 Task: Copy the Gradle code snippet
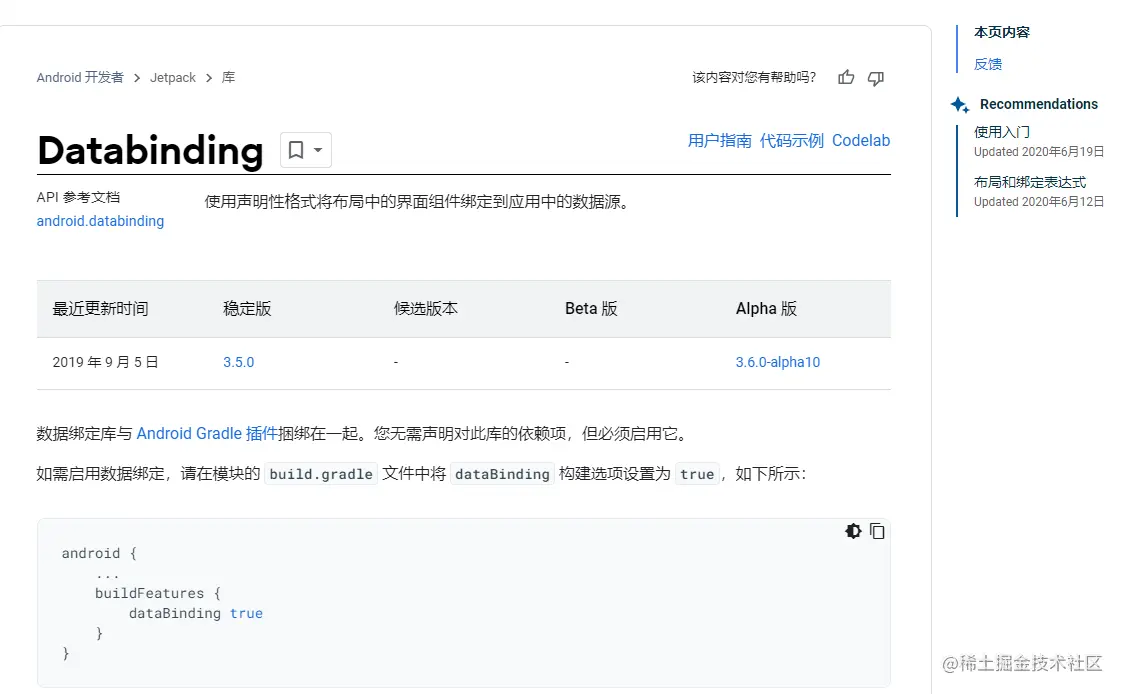(x=877, y=531)
